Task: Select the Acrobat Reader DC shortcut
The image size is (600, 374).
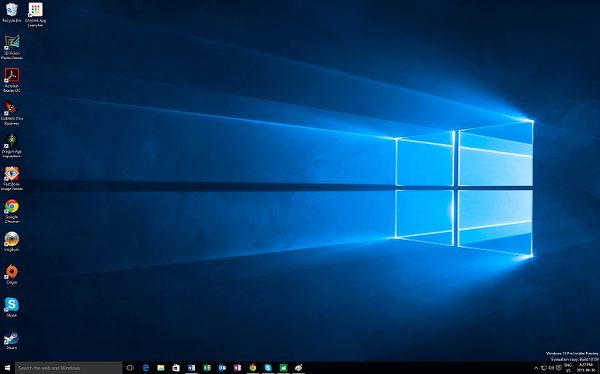Action: [x=12, y=80]
